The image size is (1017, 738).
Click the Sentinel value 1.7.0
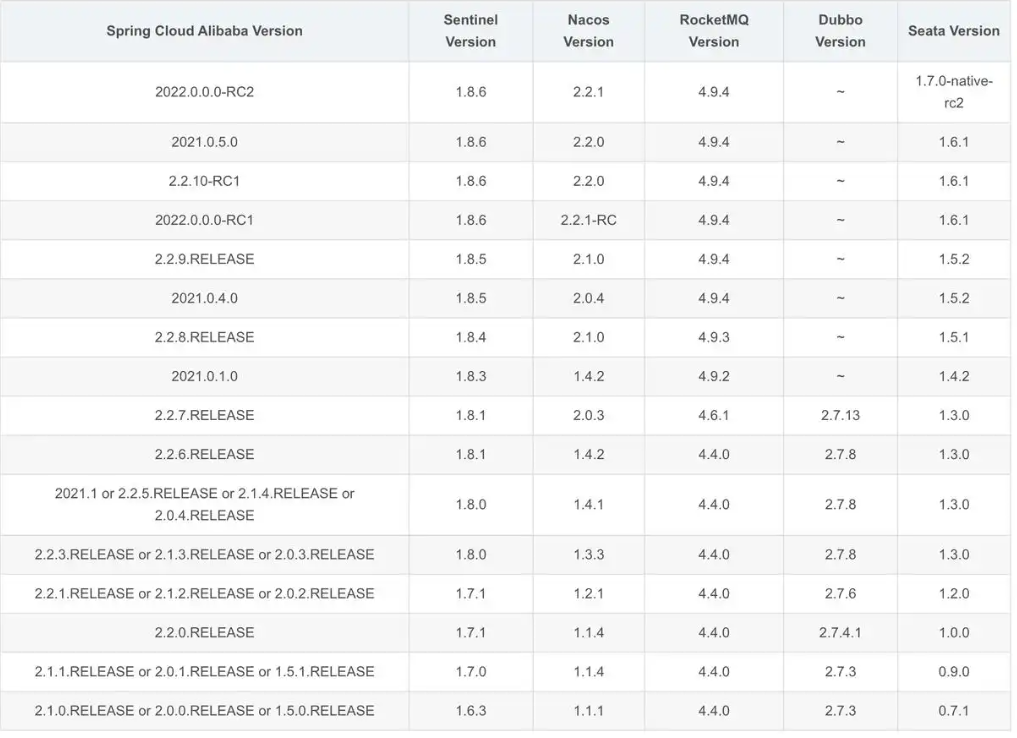[471, 671]
